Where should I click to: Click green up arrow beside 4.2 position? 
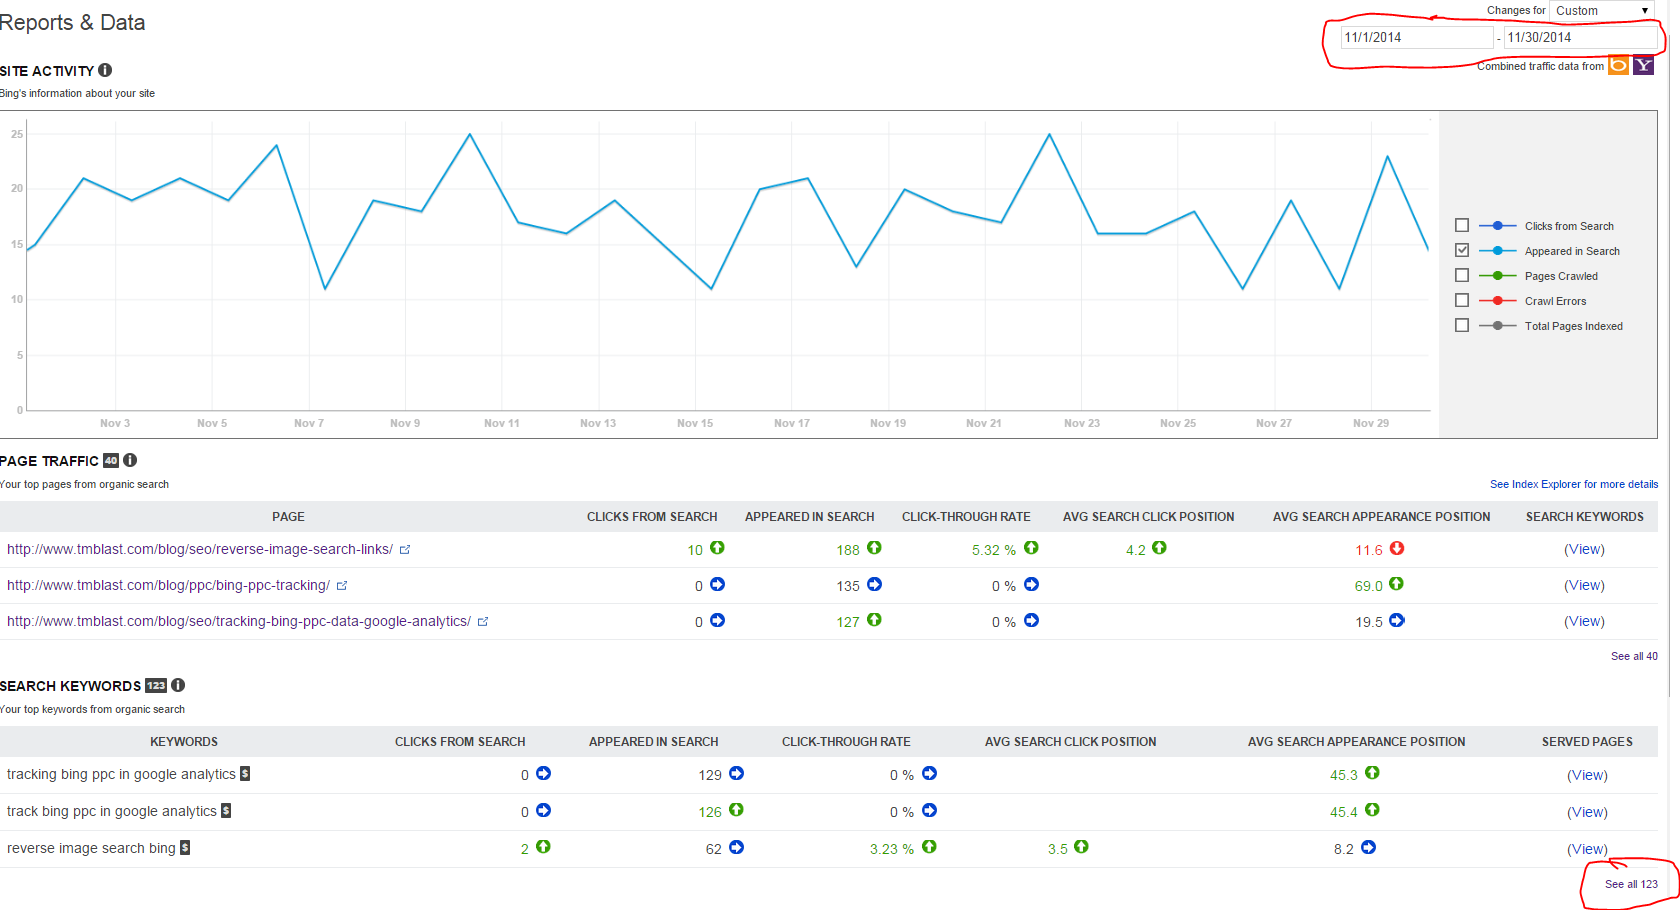coord(1159,548)
